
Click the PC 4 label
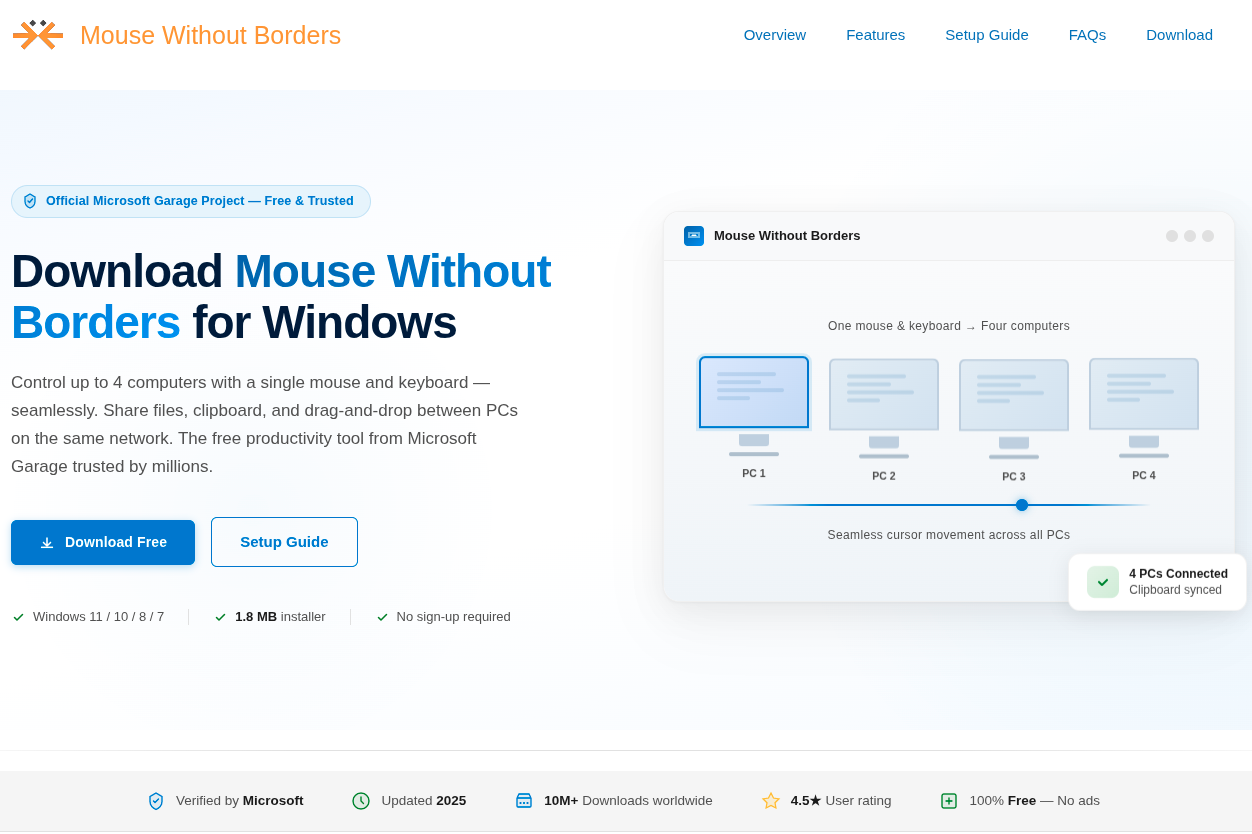pos(1144,476)
